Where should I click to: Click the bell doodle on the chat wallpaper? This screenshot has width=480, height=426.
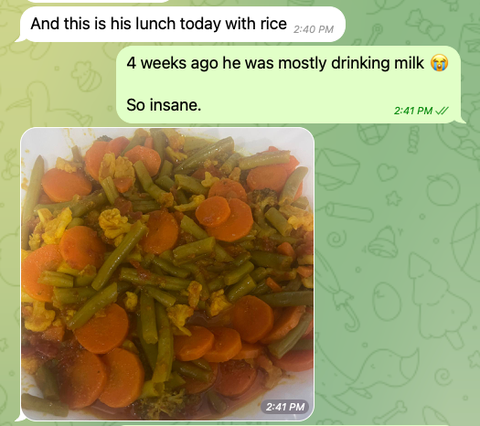pyautogui.click(x=383, y=242)
